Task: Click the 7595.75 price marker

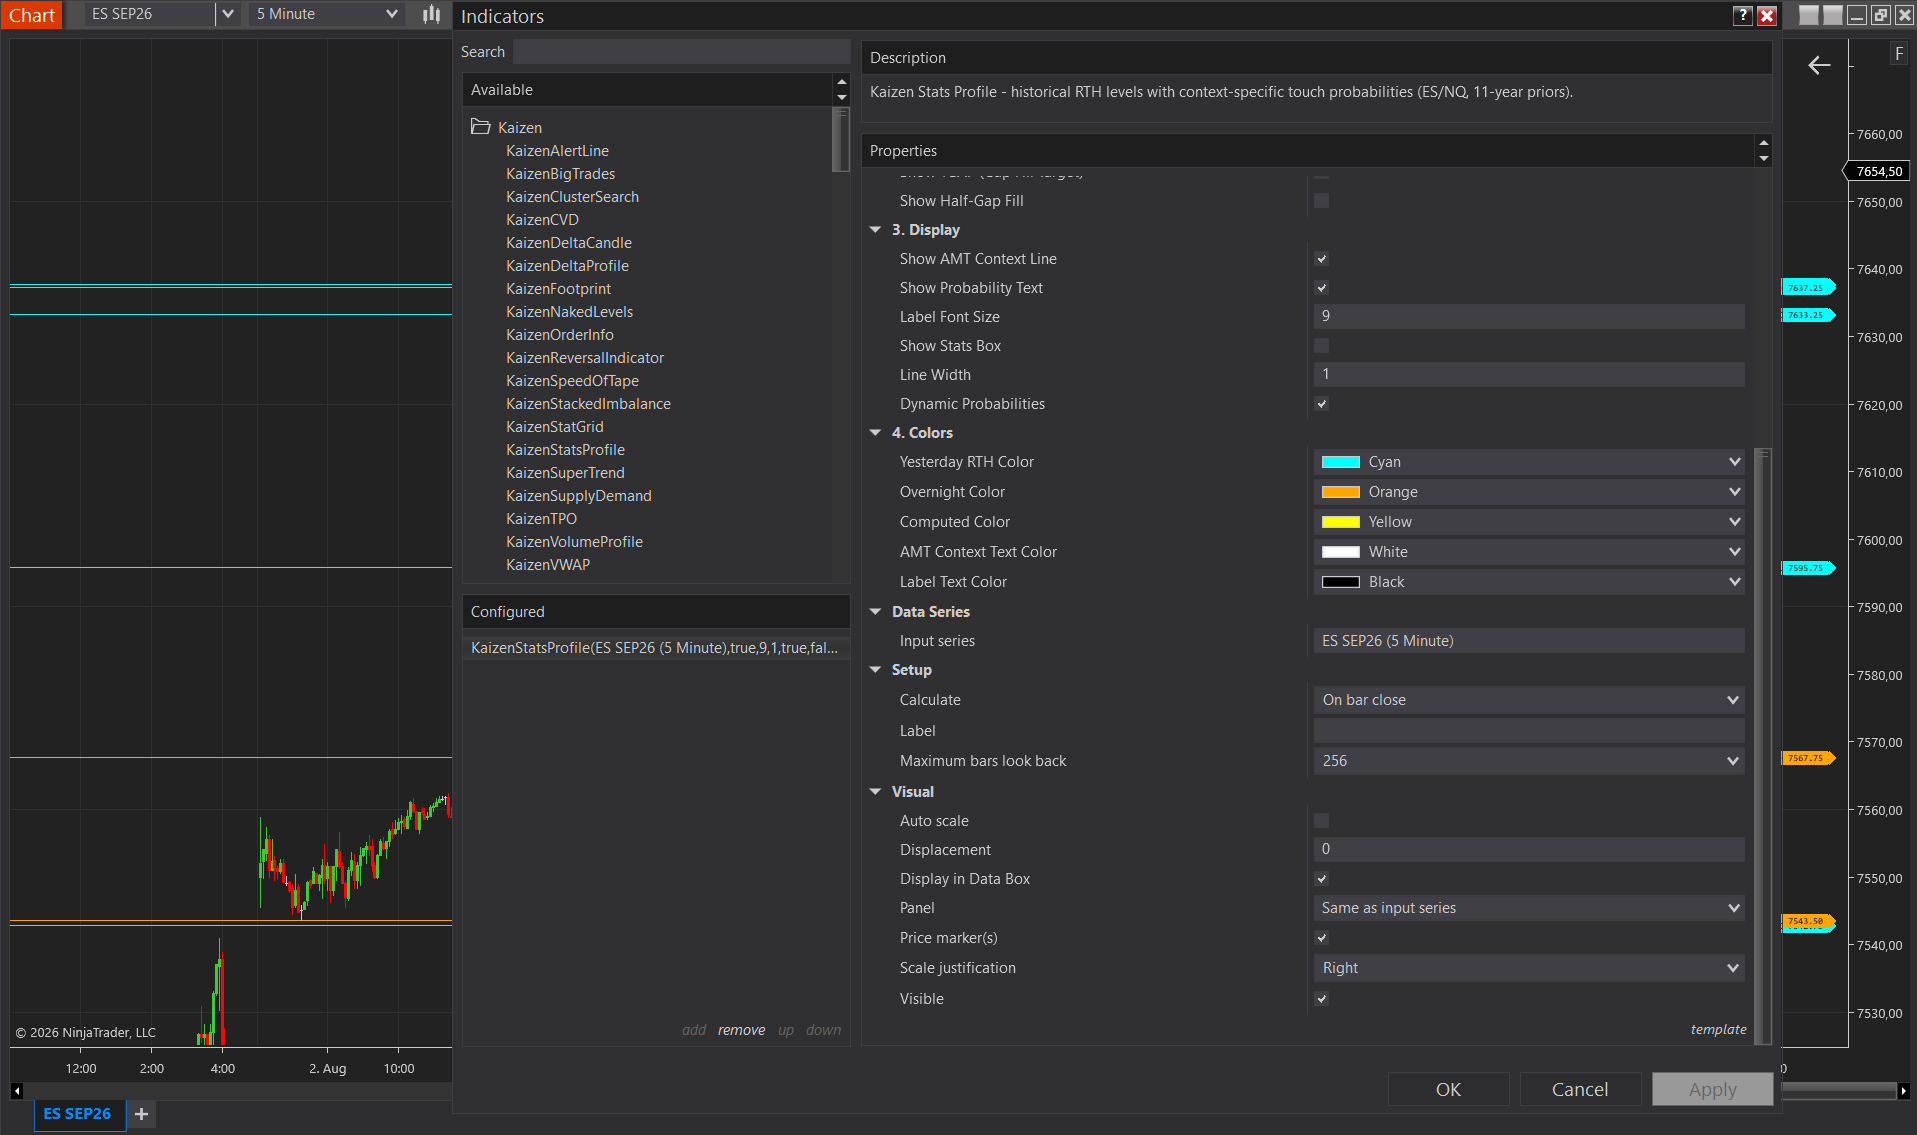Action: [1808, 568]
